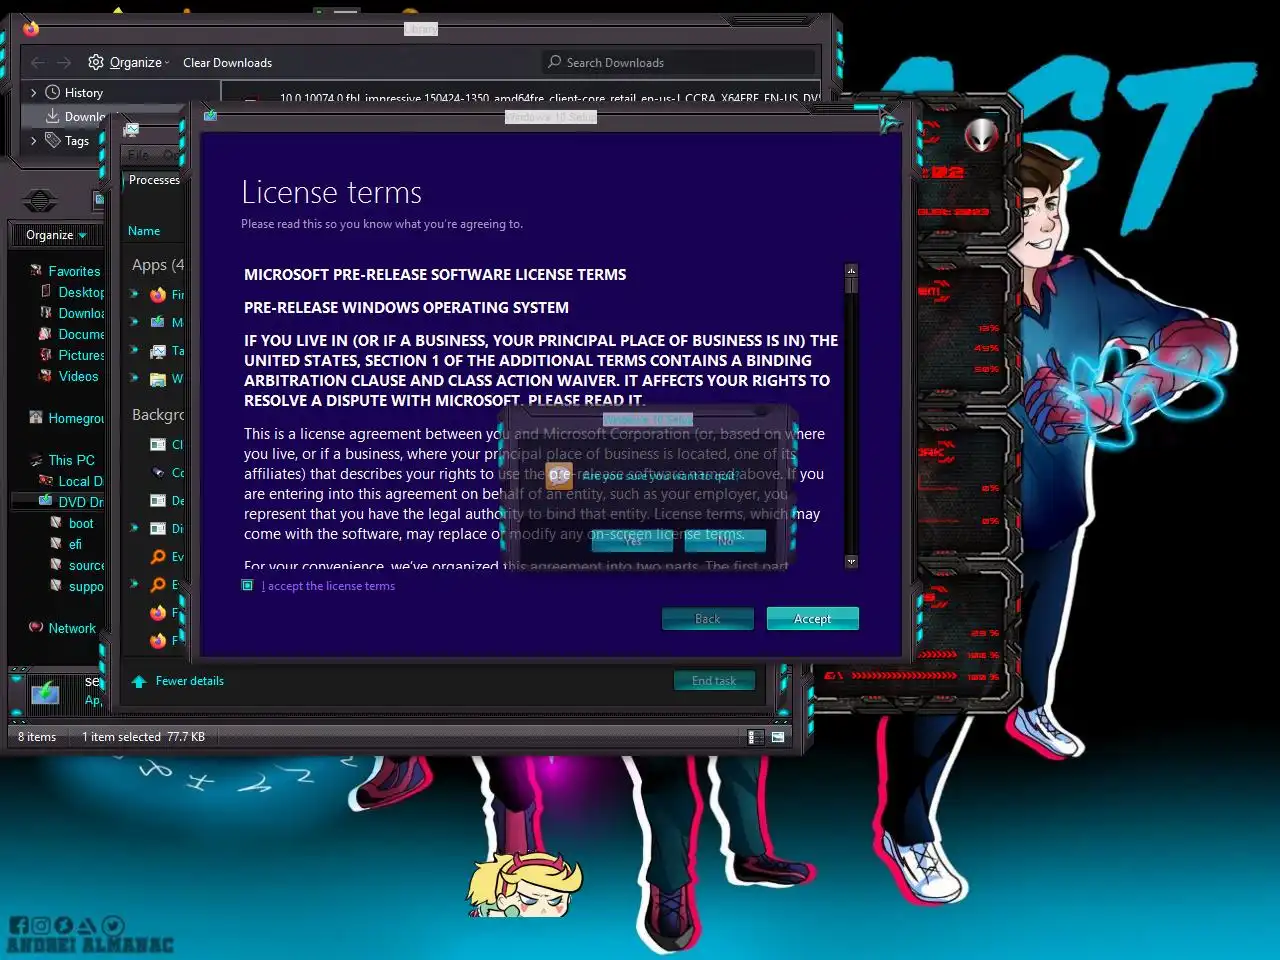This screenshot has width=1280, height=960.
Task: Open the File menu in Task Manager
Action: pyautogui.click(x=138, y=155)
